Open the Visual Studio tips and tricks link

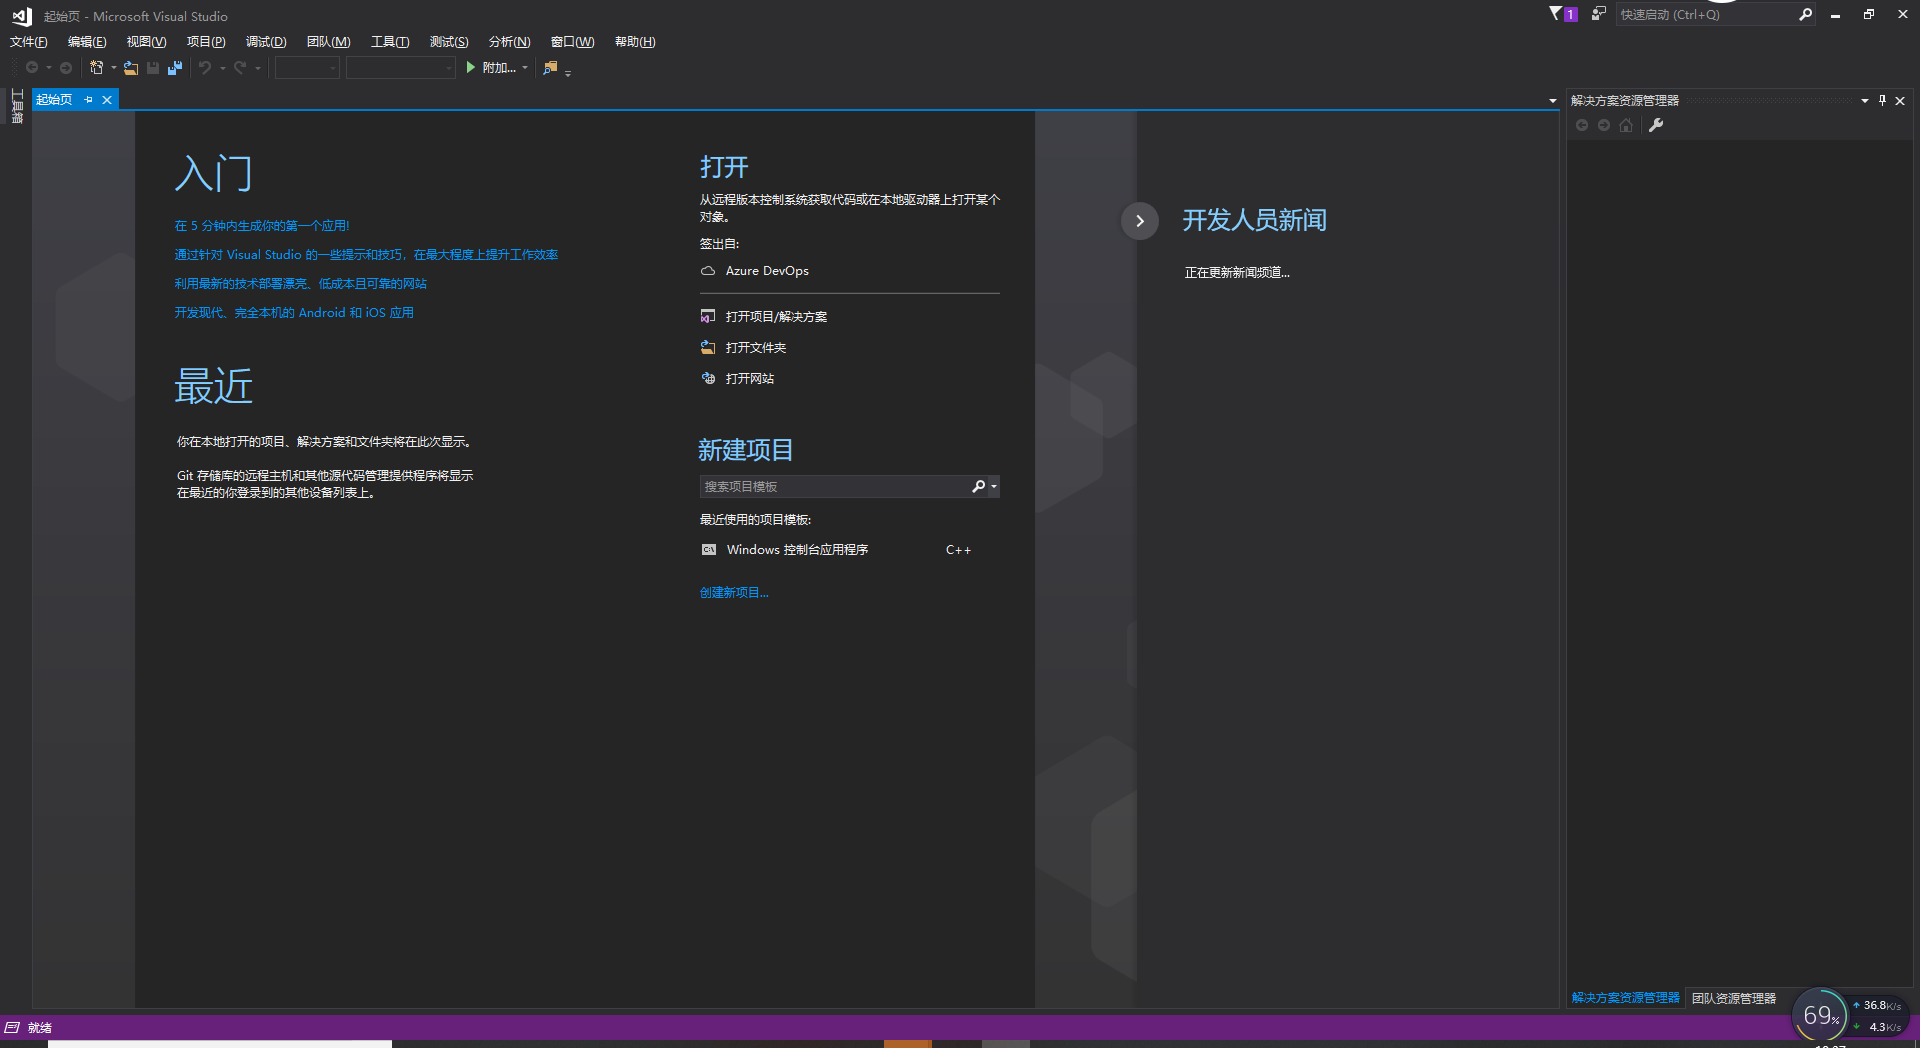pyautogui.click(x=366, y=255)
